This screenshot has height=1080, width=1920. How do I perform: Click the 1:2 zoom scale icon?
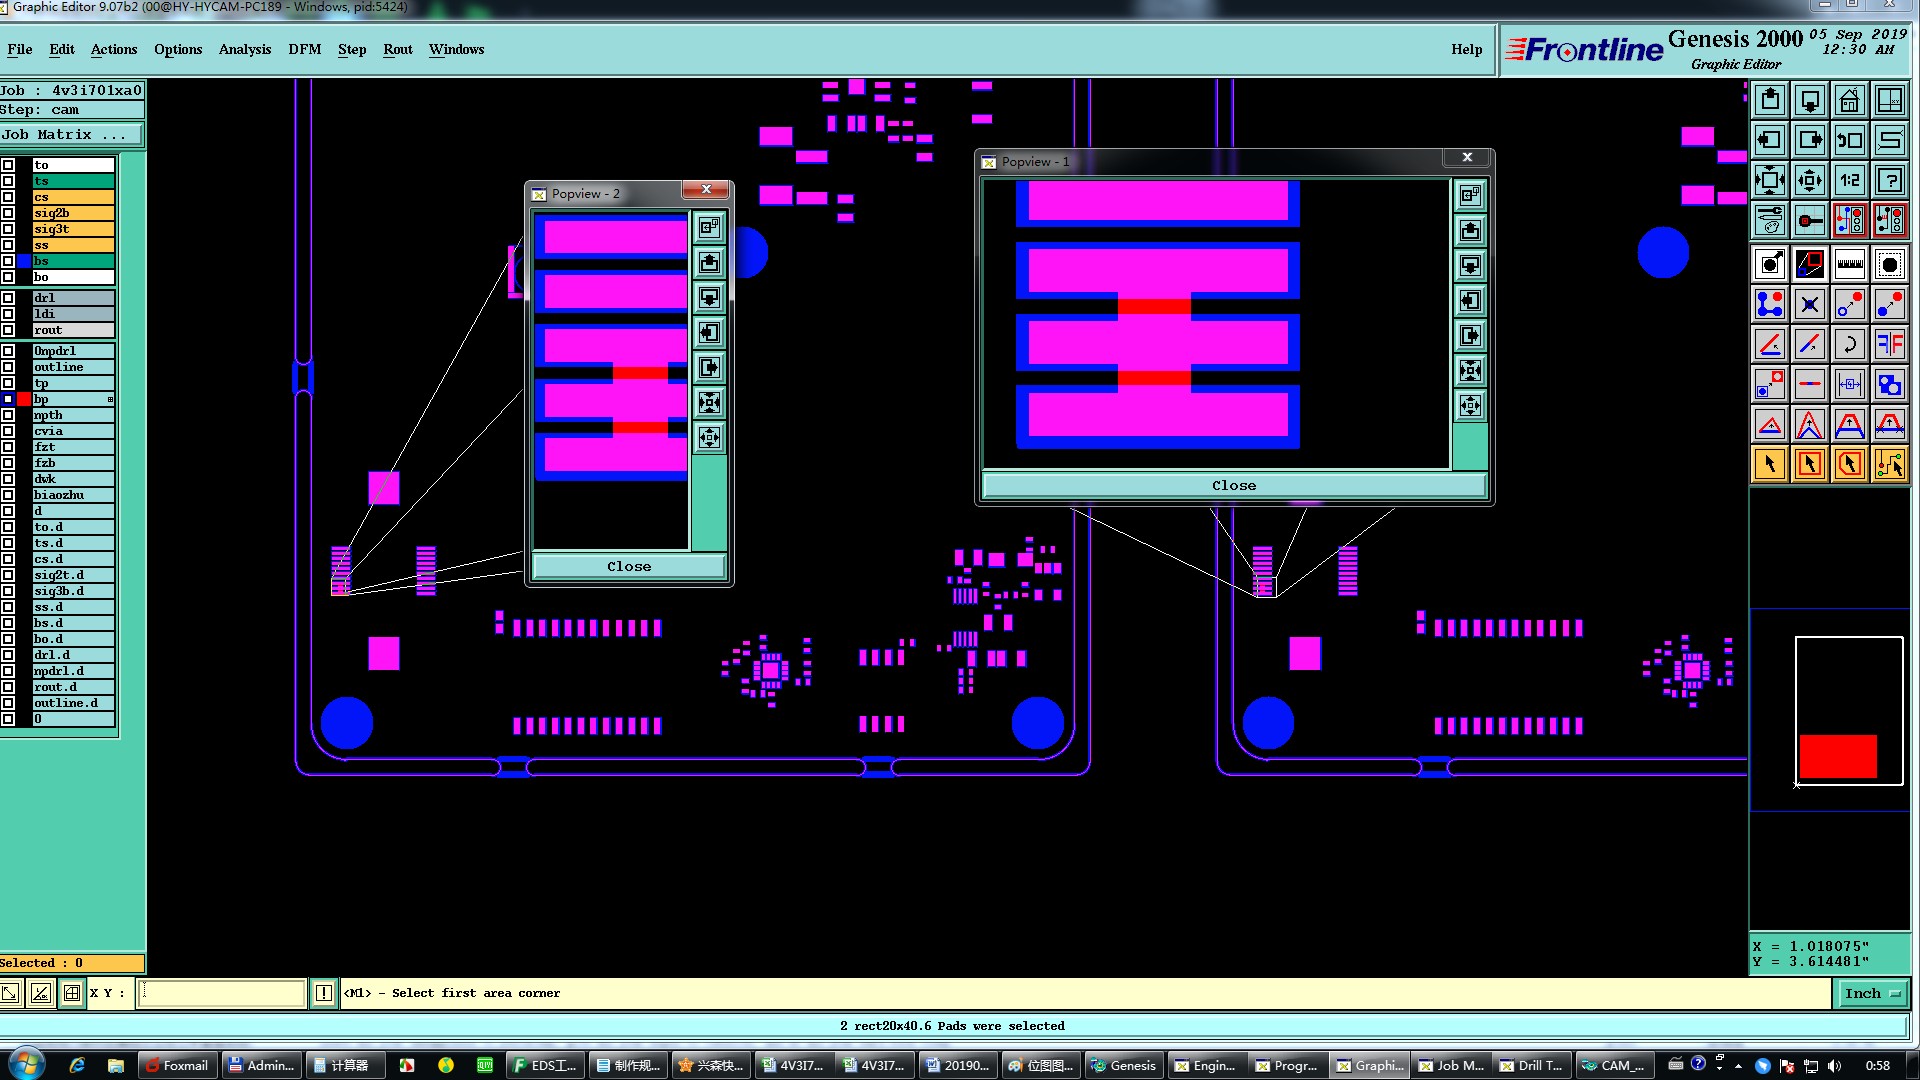coord(1849,180)
